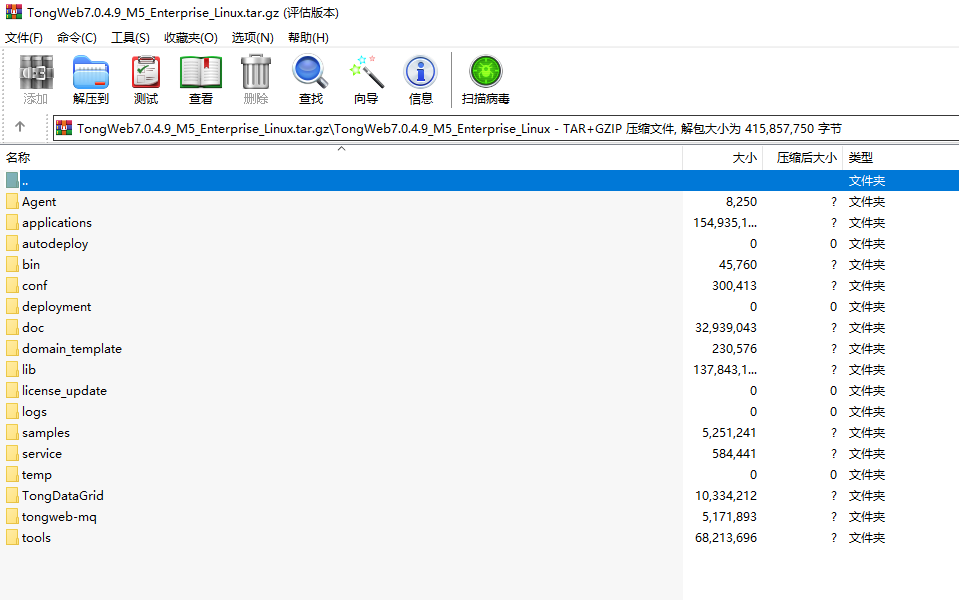The width and height of the screenshot is (959, 600).
Task: Click the folder icon beside conf
Action: (12, 286)
